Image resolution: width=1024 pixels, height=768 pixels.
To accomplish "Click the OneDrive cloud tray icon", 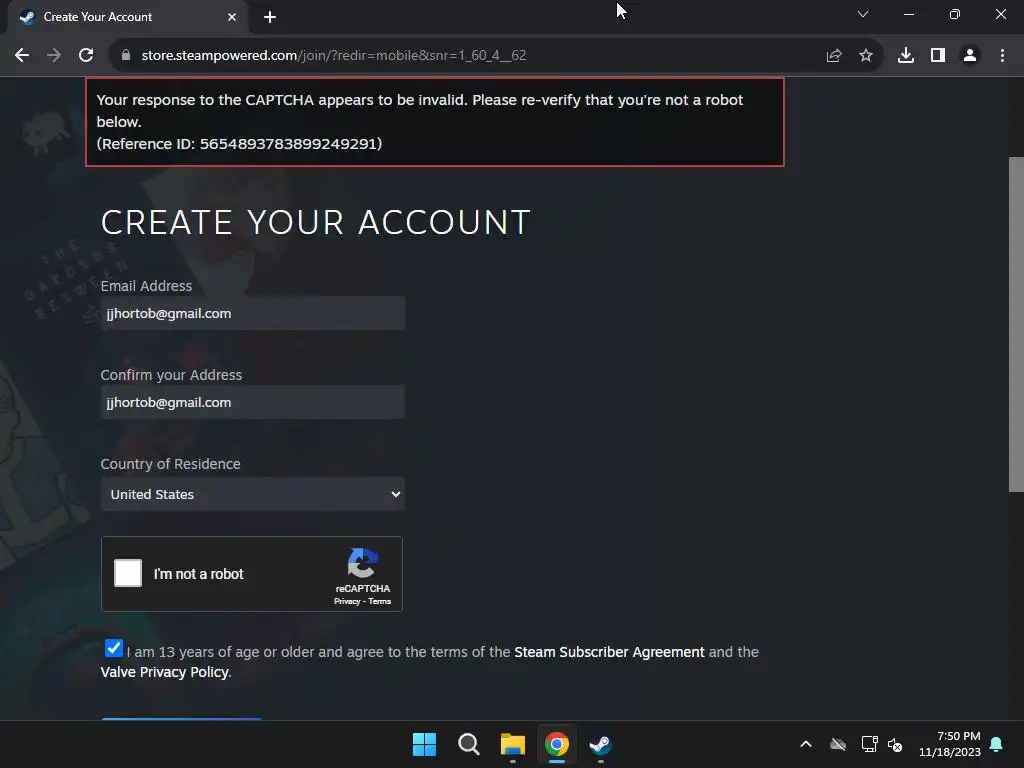I will tap(838, 744).
